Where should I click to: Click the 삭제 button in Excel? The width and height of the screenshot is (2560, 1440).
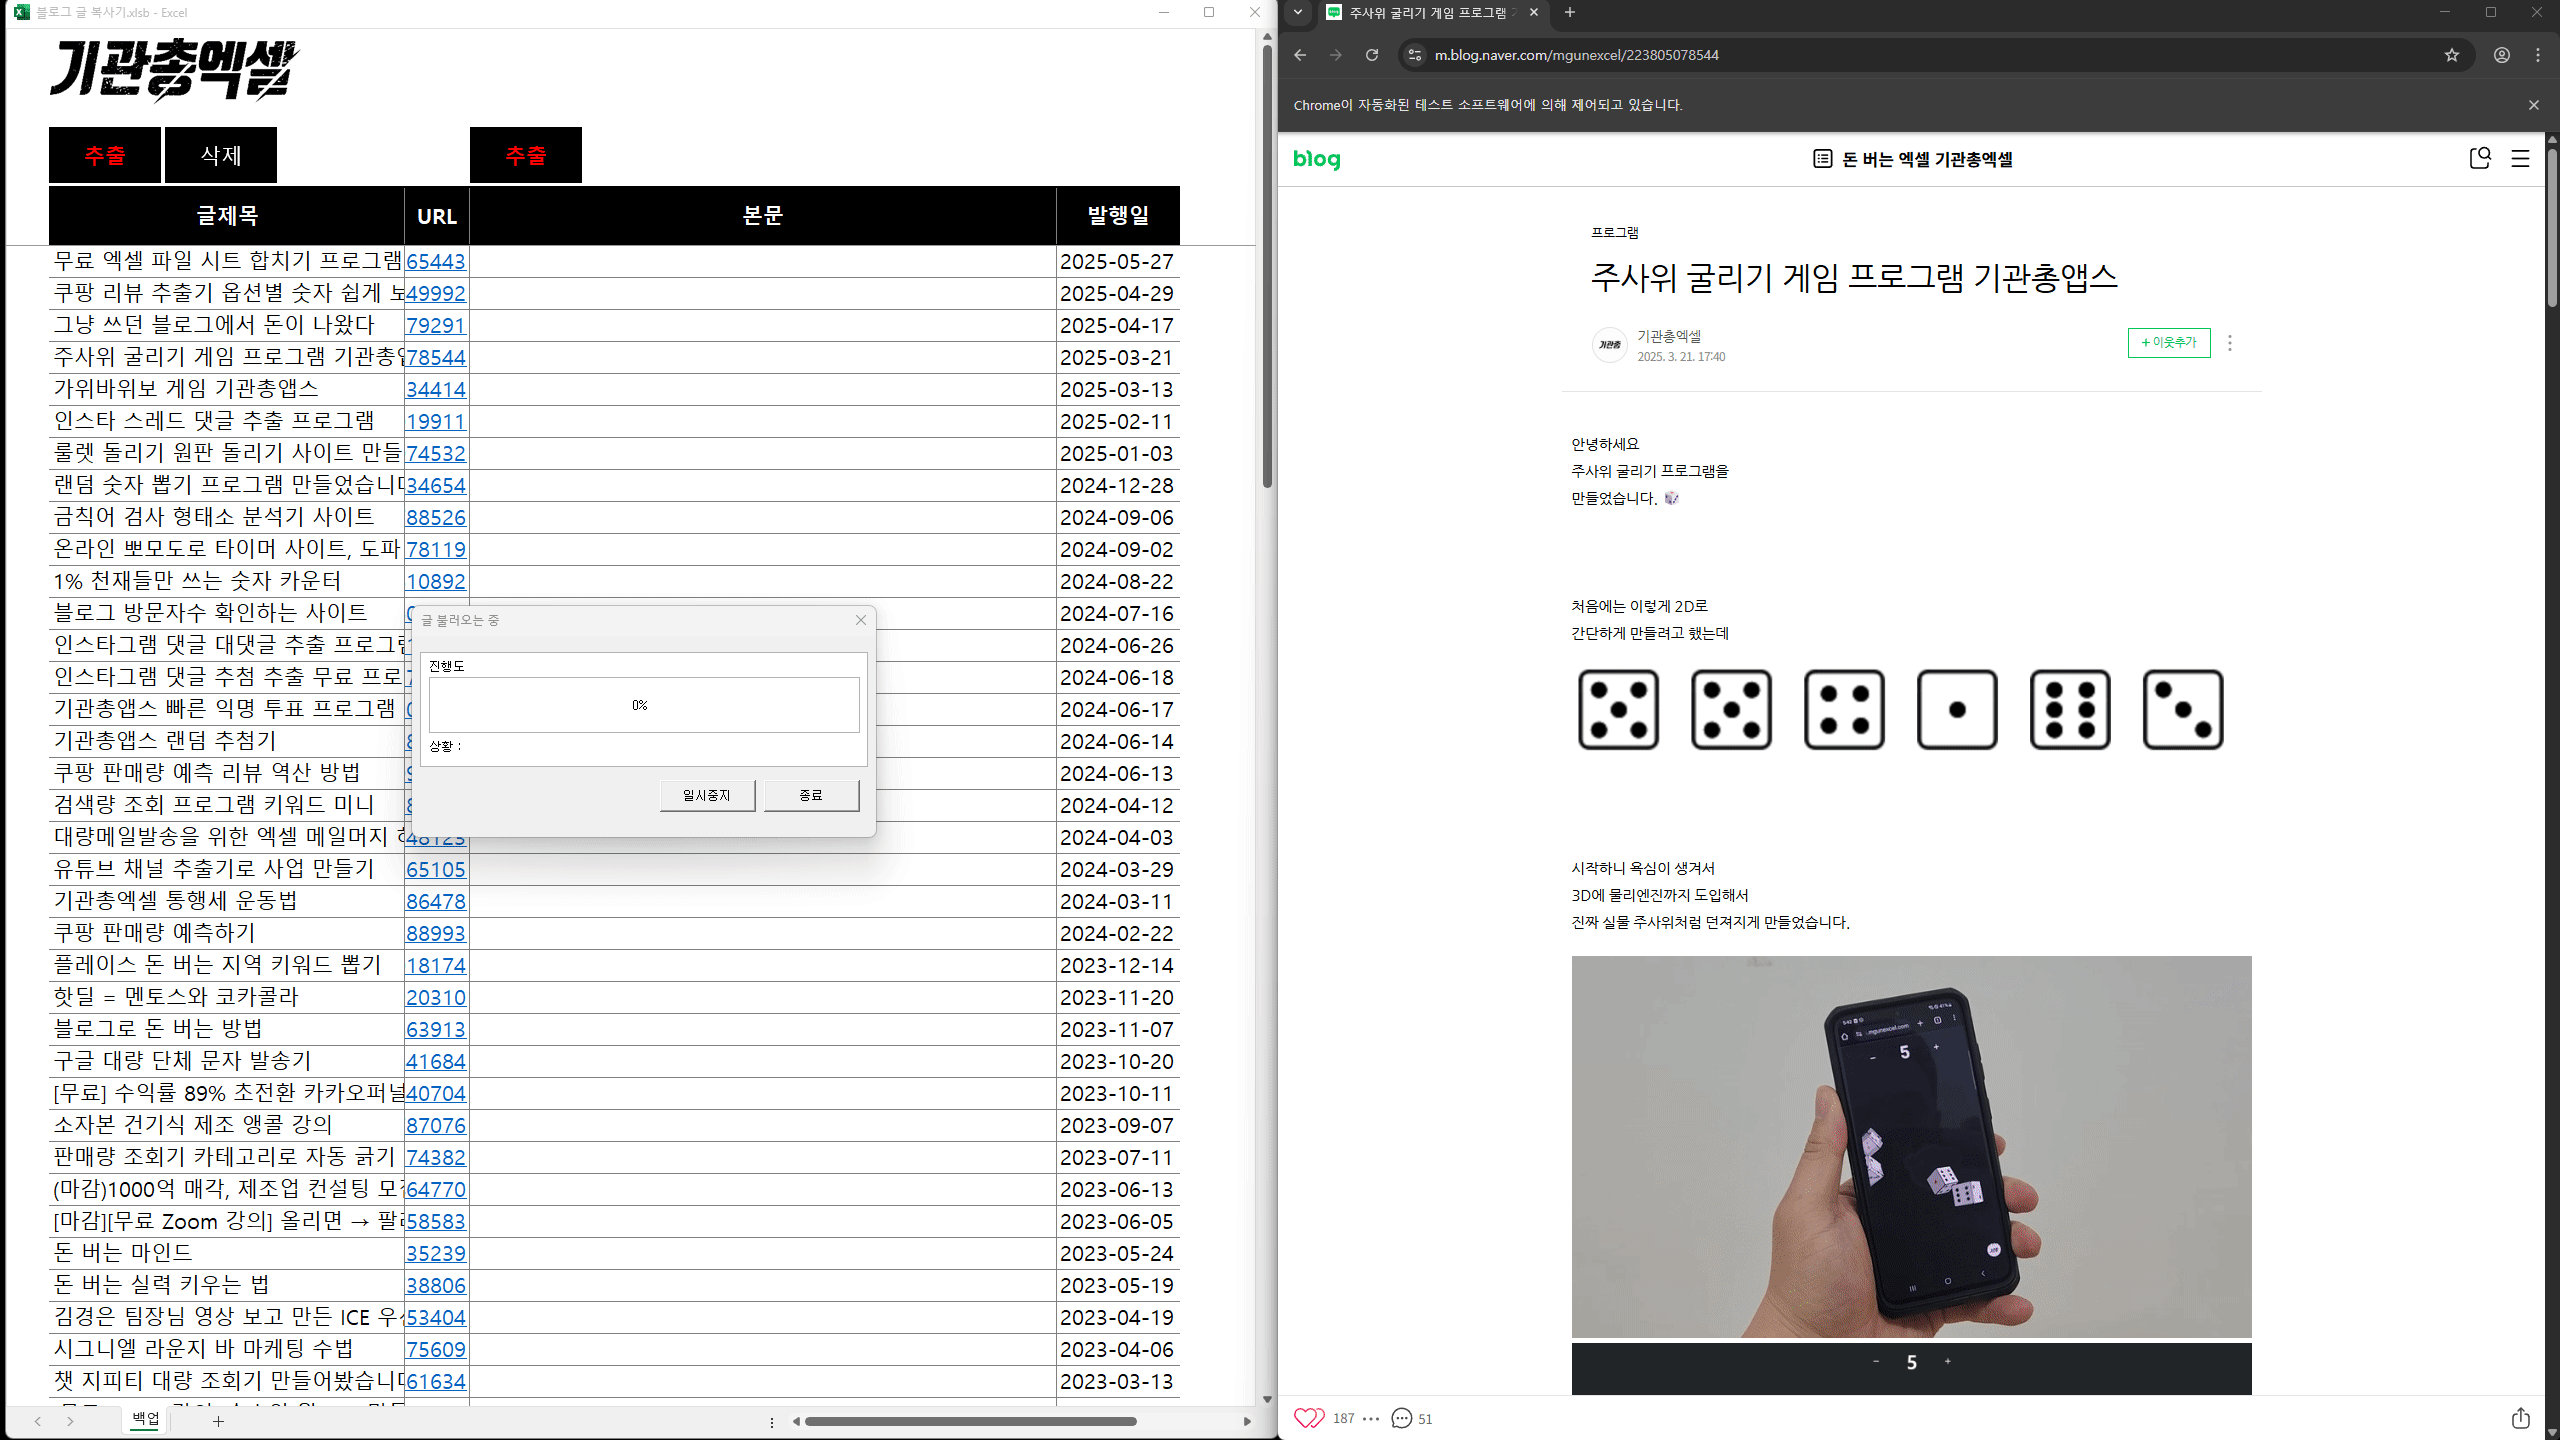[220, 155]
